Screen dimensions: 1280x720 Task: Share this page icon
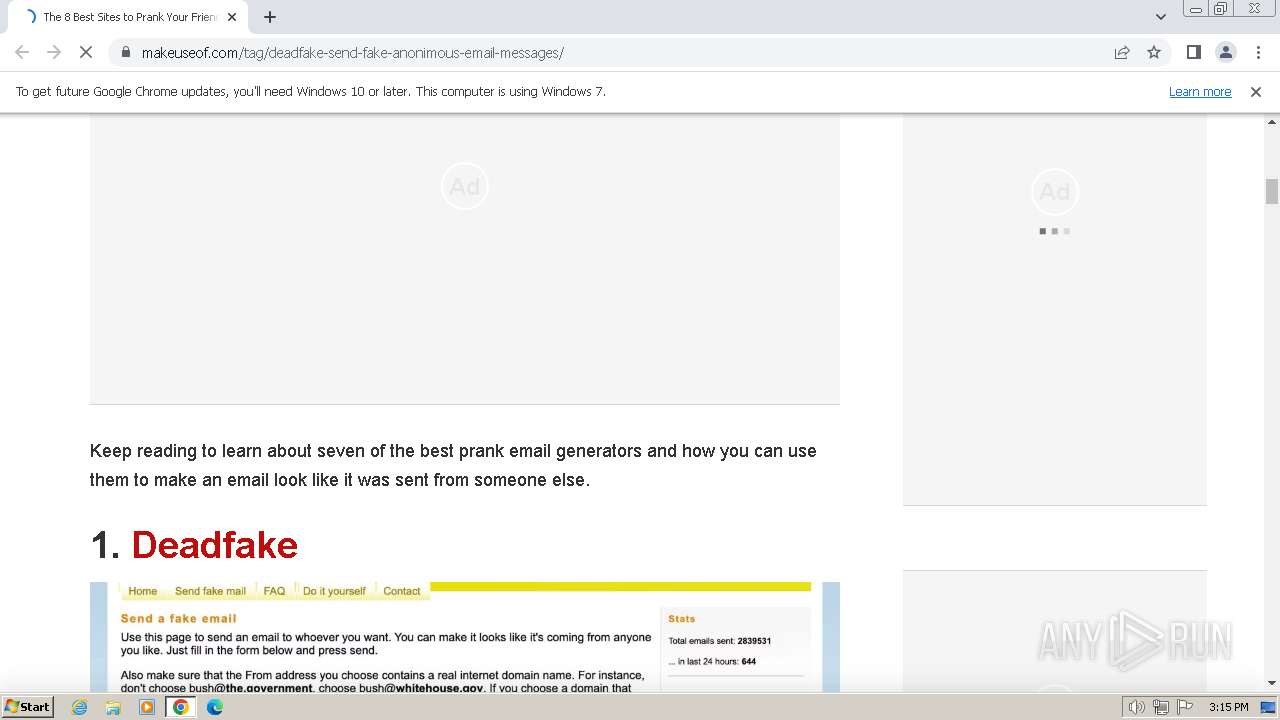point(1122,52)
